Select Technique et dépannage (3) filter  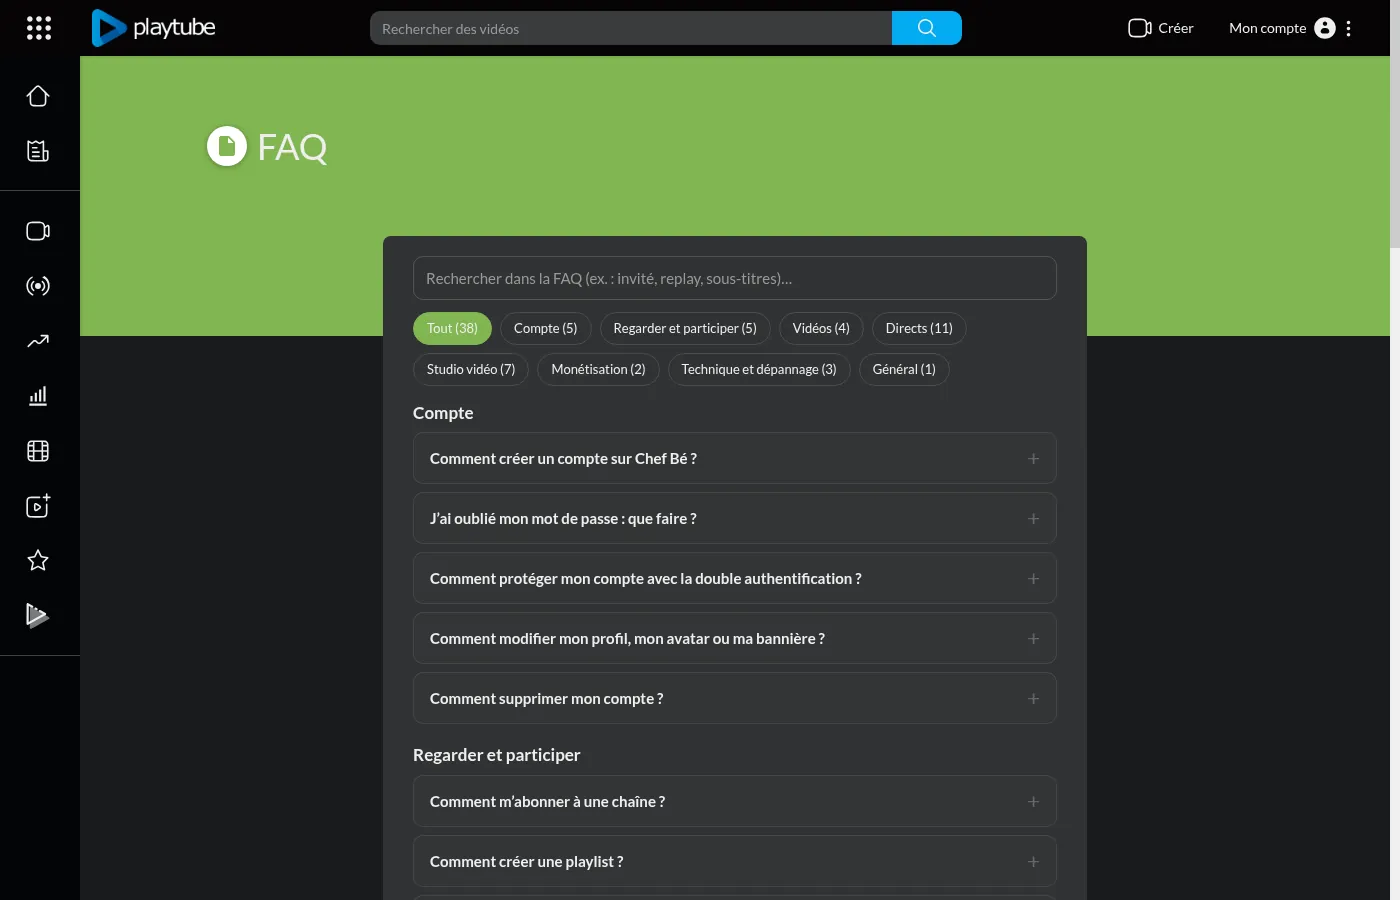759,369
